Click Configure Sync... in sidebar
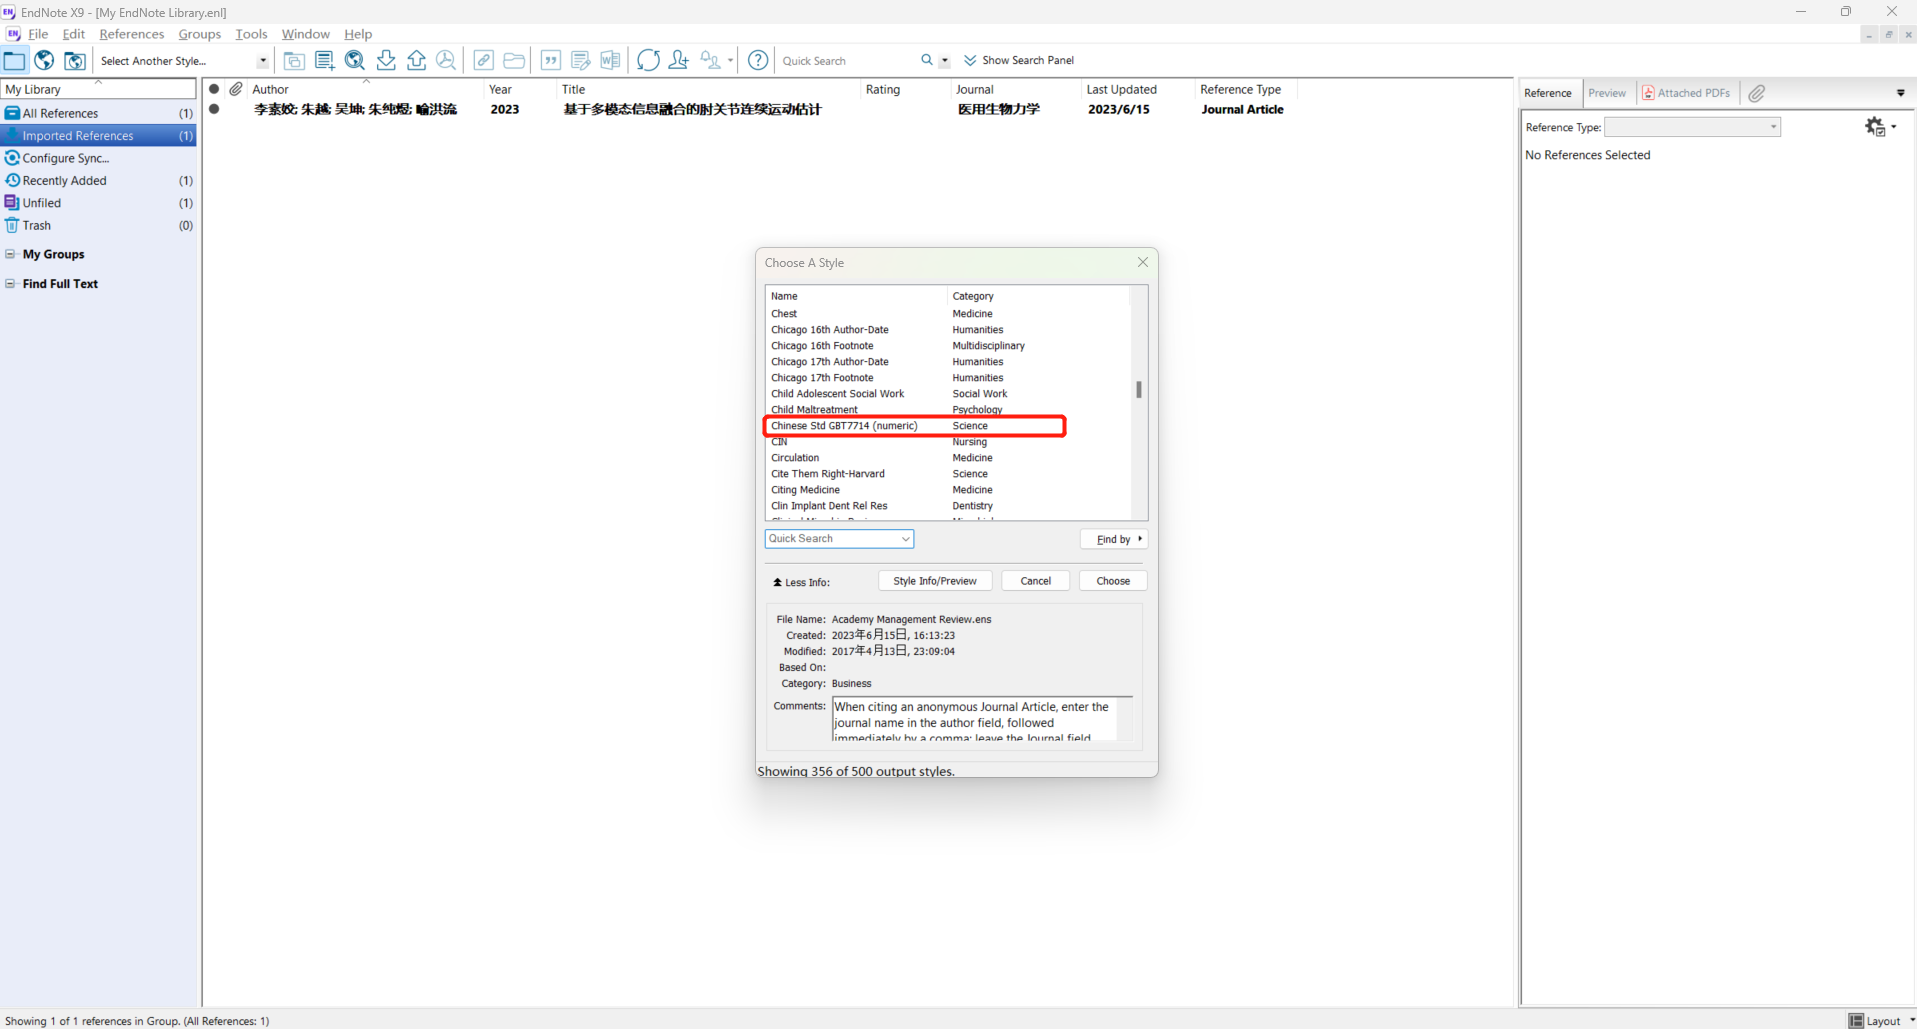The image size is (1917, 1029). (99, 158)
